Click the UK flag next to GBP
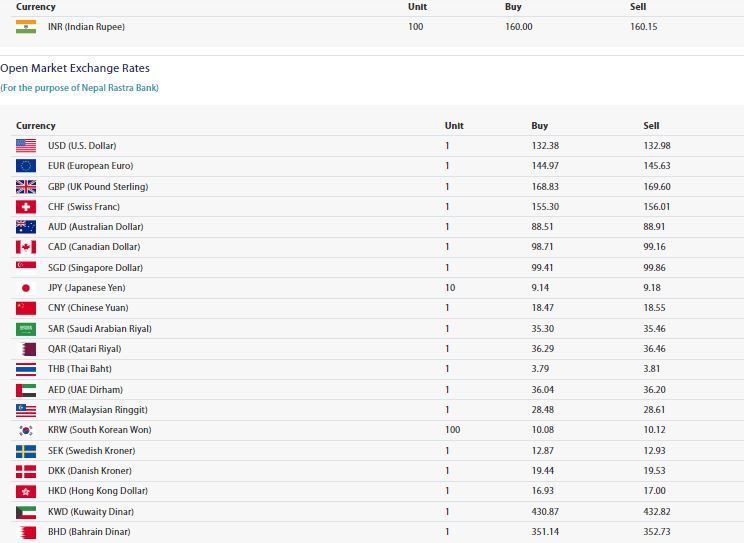Image resolution: width=744 pixels, height=543 pixels. click(x=26, y=187)
